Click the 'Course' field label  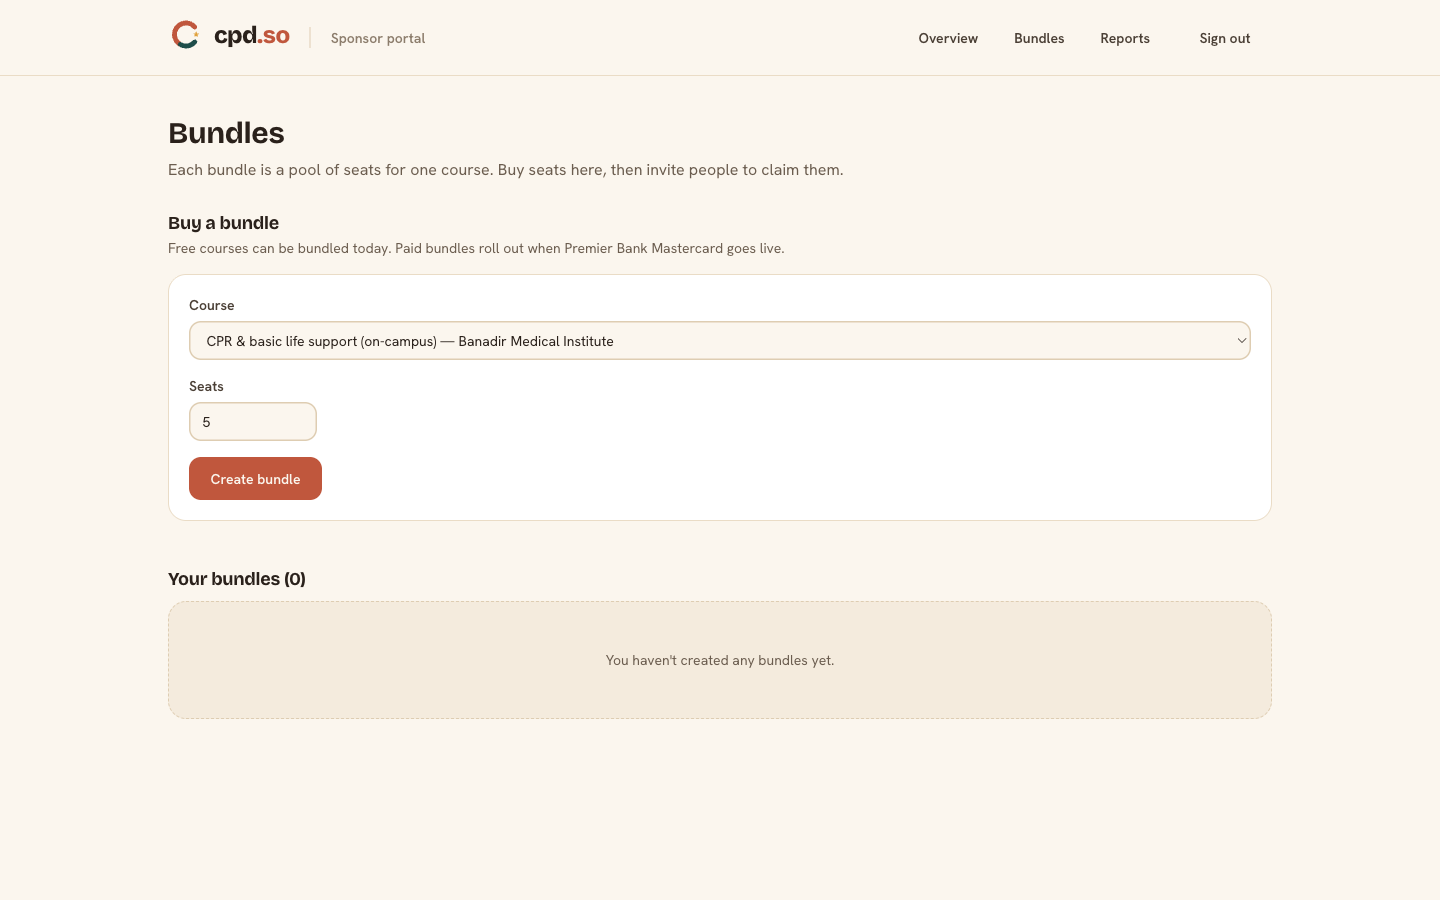point(212,305)
